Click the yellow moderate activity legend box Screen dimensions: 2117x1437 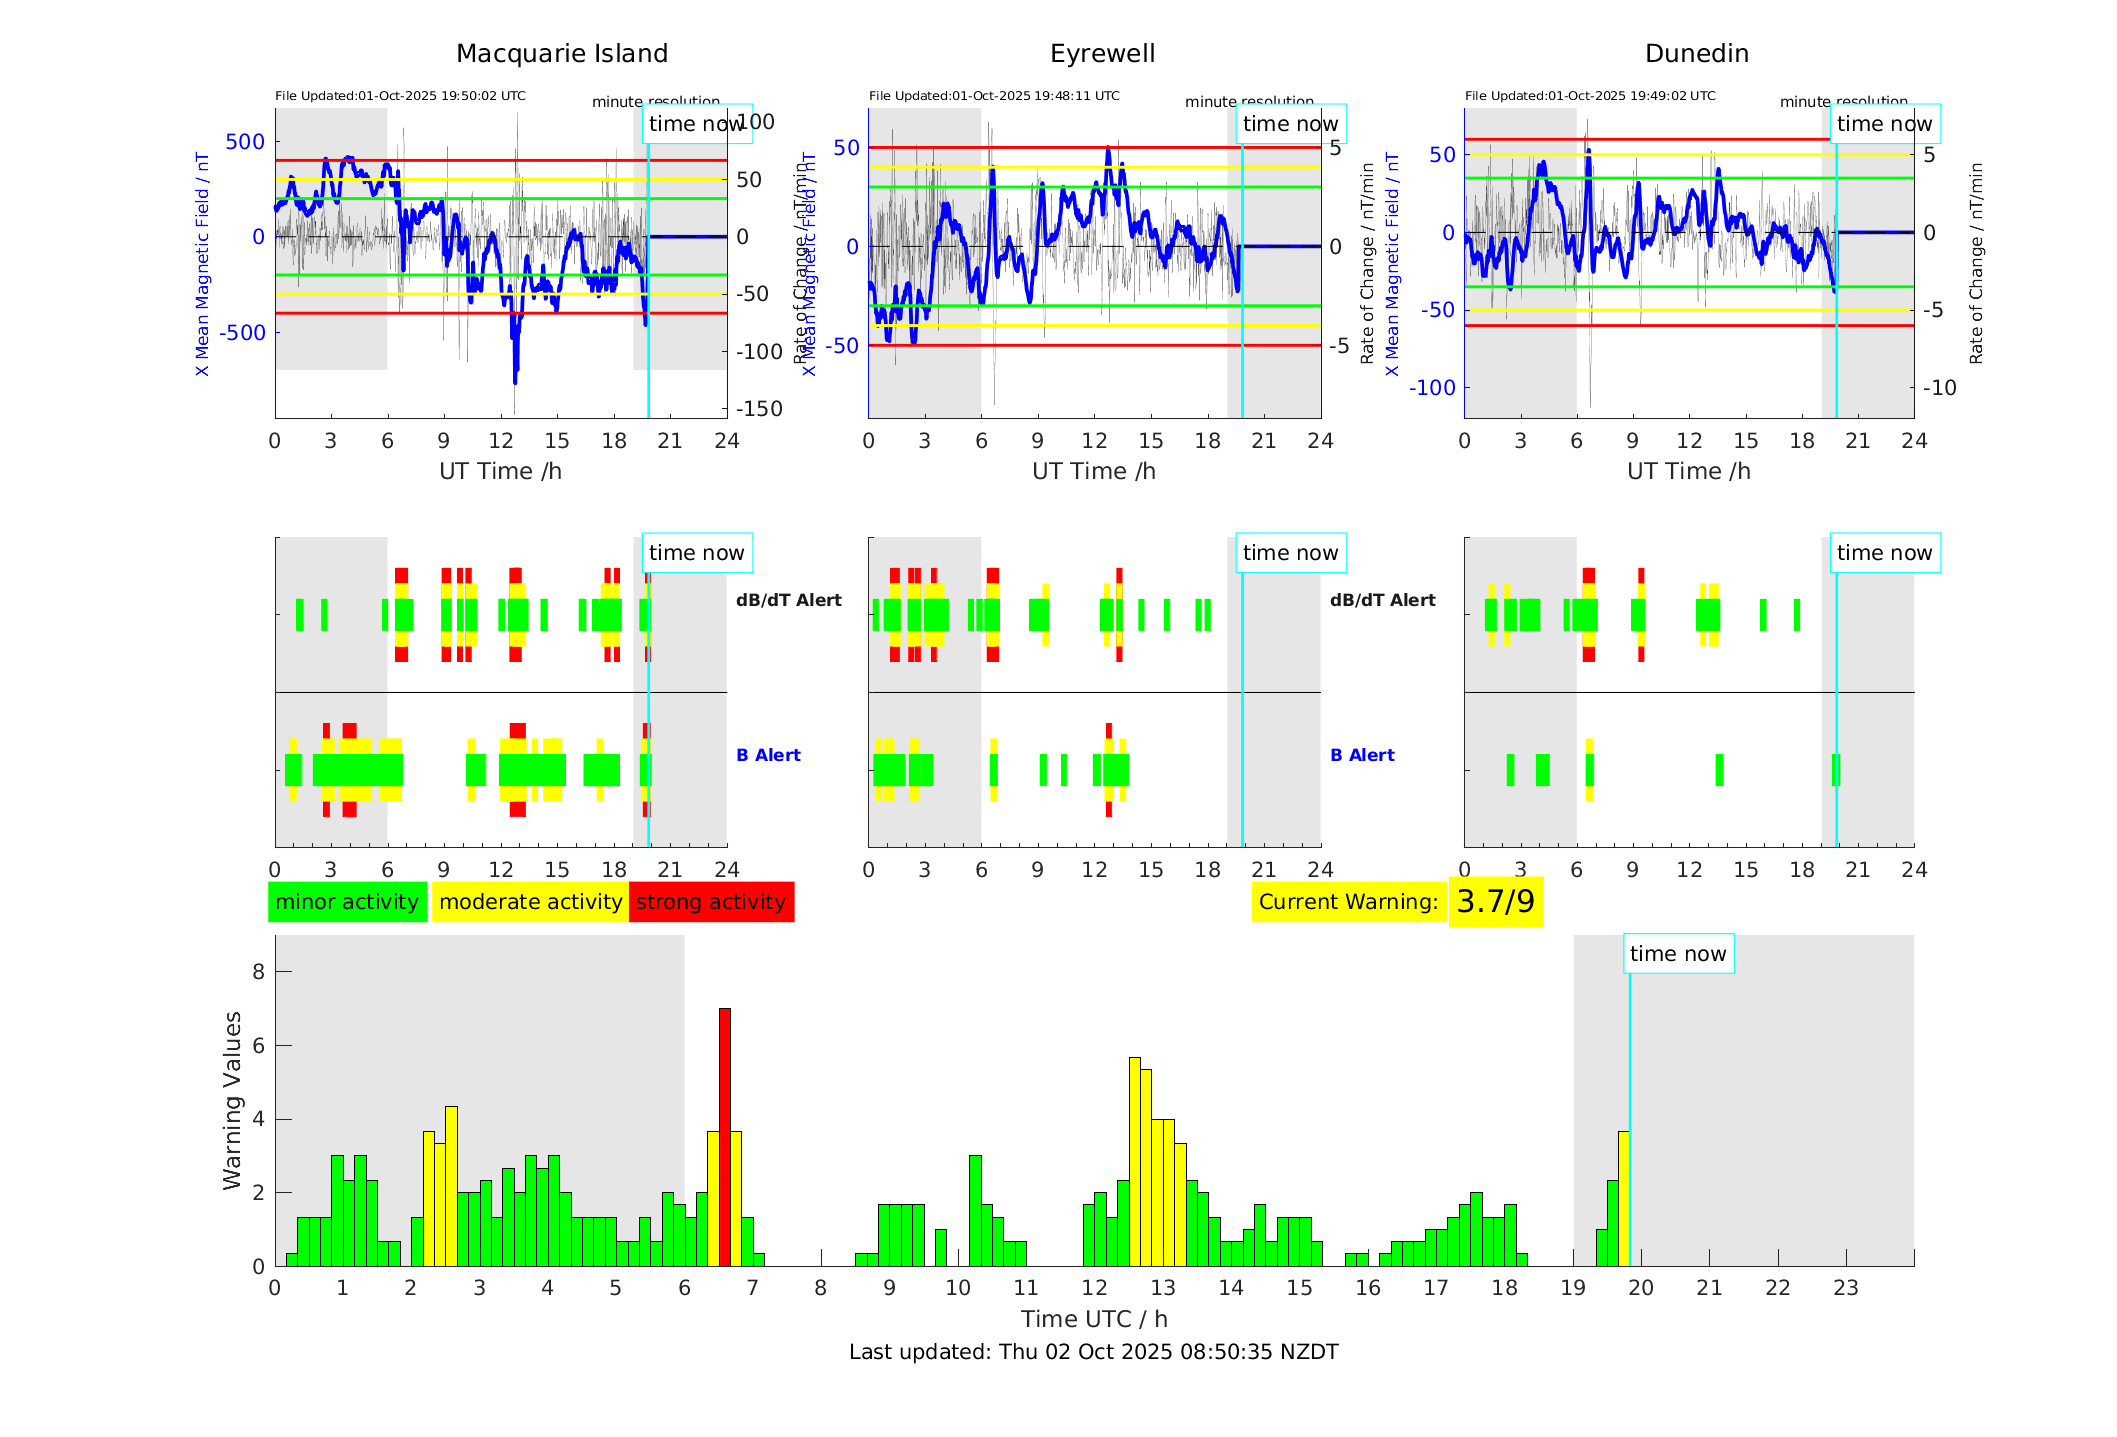pyautogui.click(x=530, y=902)
